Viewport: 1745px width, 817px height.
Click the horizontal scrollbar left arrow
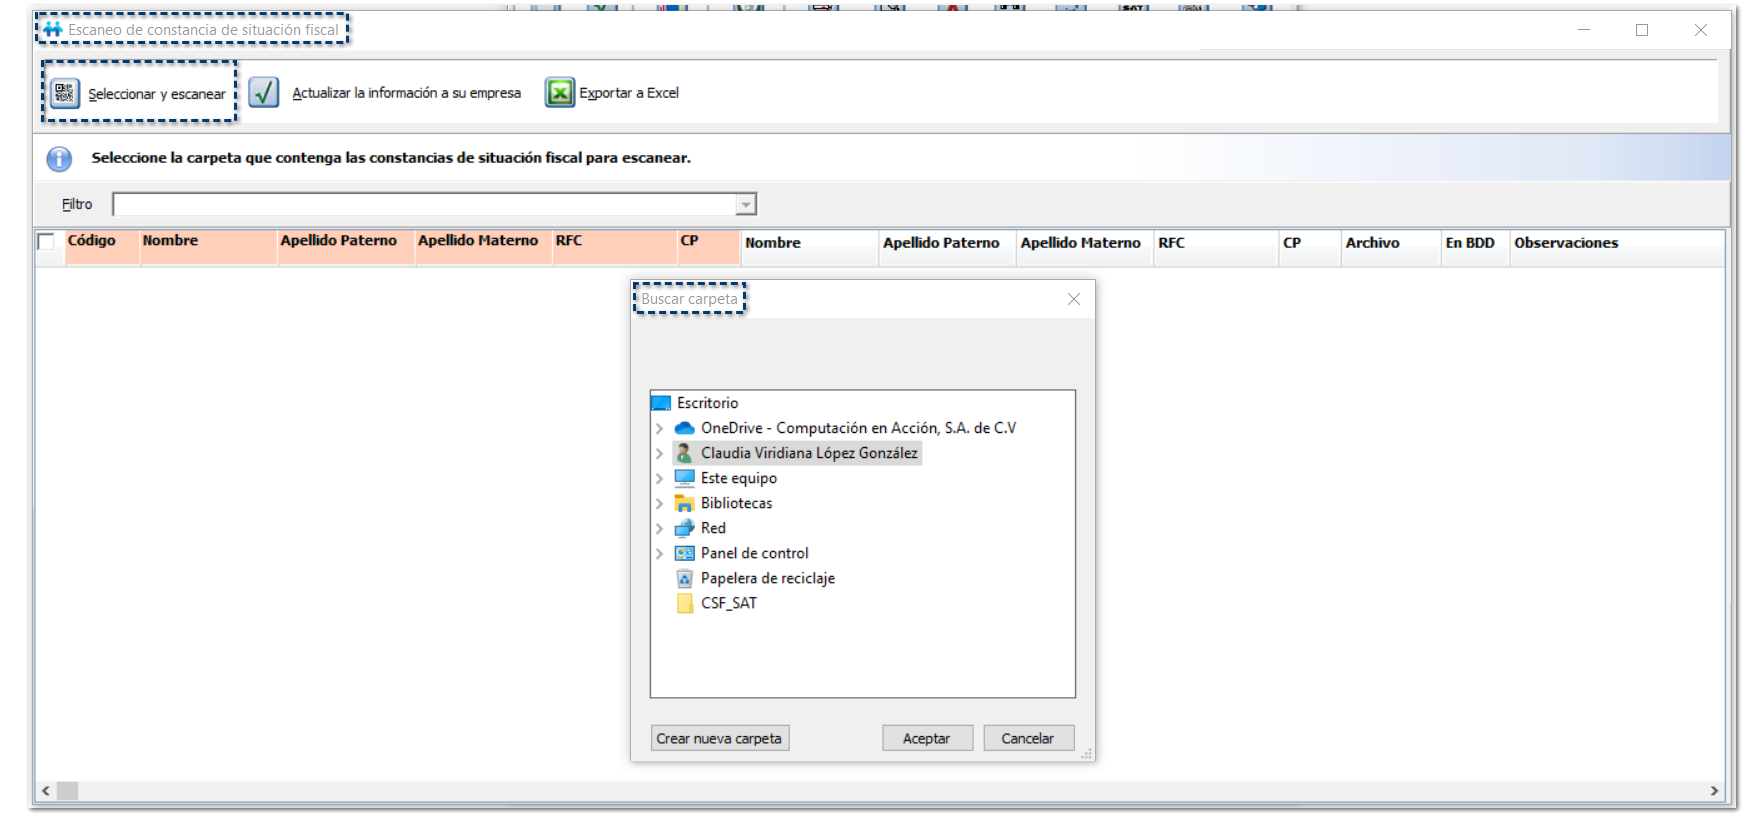point(46,791)
